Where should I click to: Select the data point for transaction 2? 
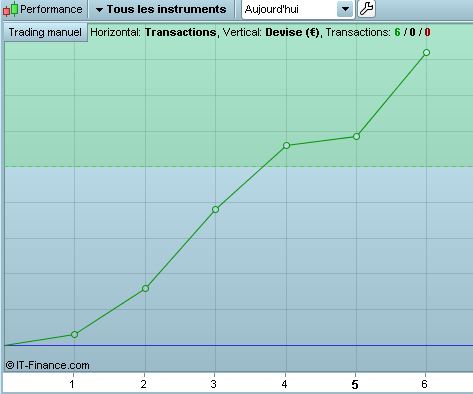pyautogui.click(x=145, y=288)
